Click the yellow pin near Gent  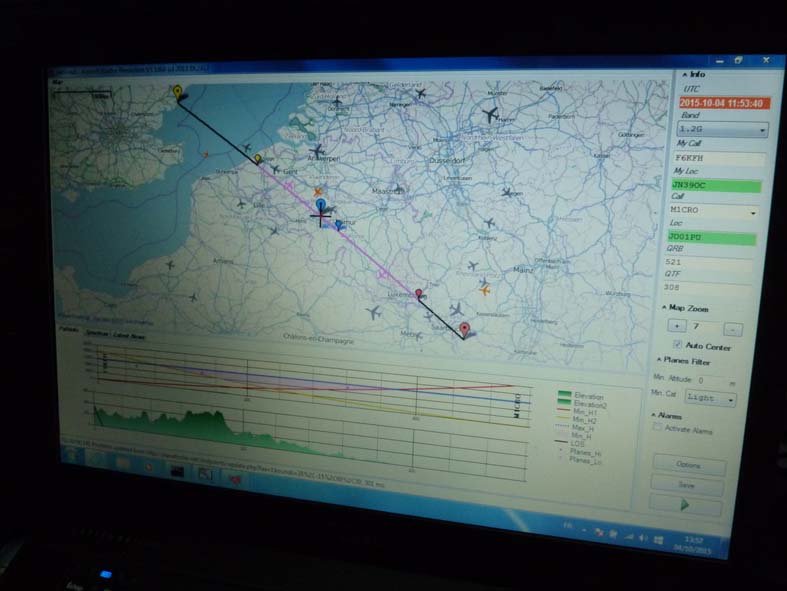[258, 159]
